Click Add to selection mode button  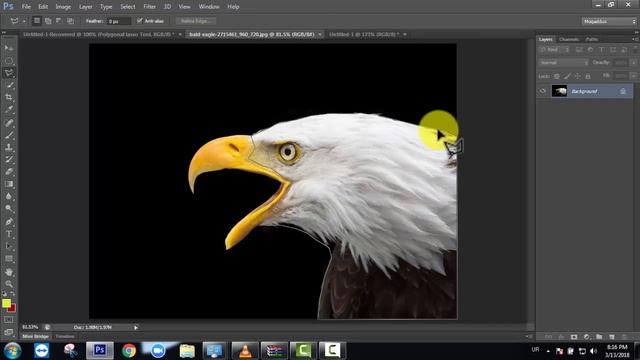(48, 21)
